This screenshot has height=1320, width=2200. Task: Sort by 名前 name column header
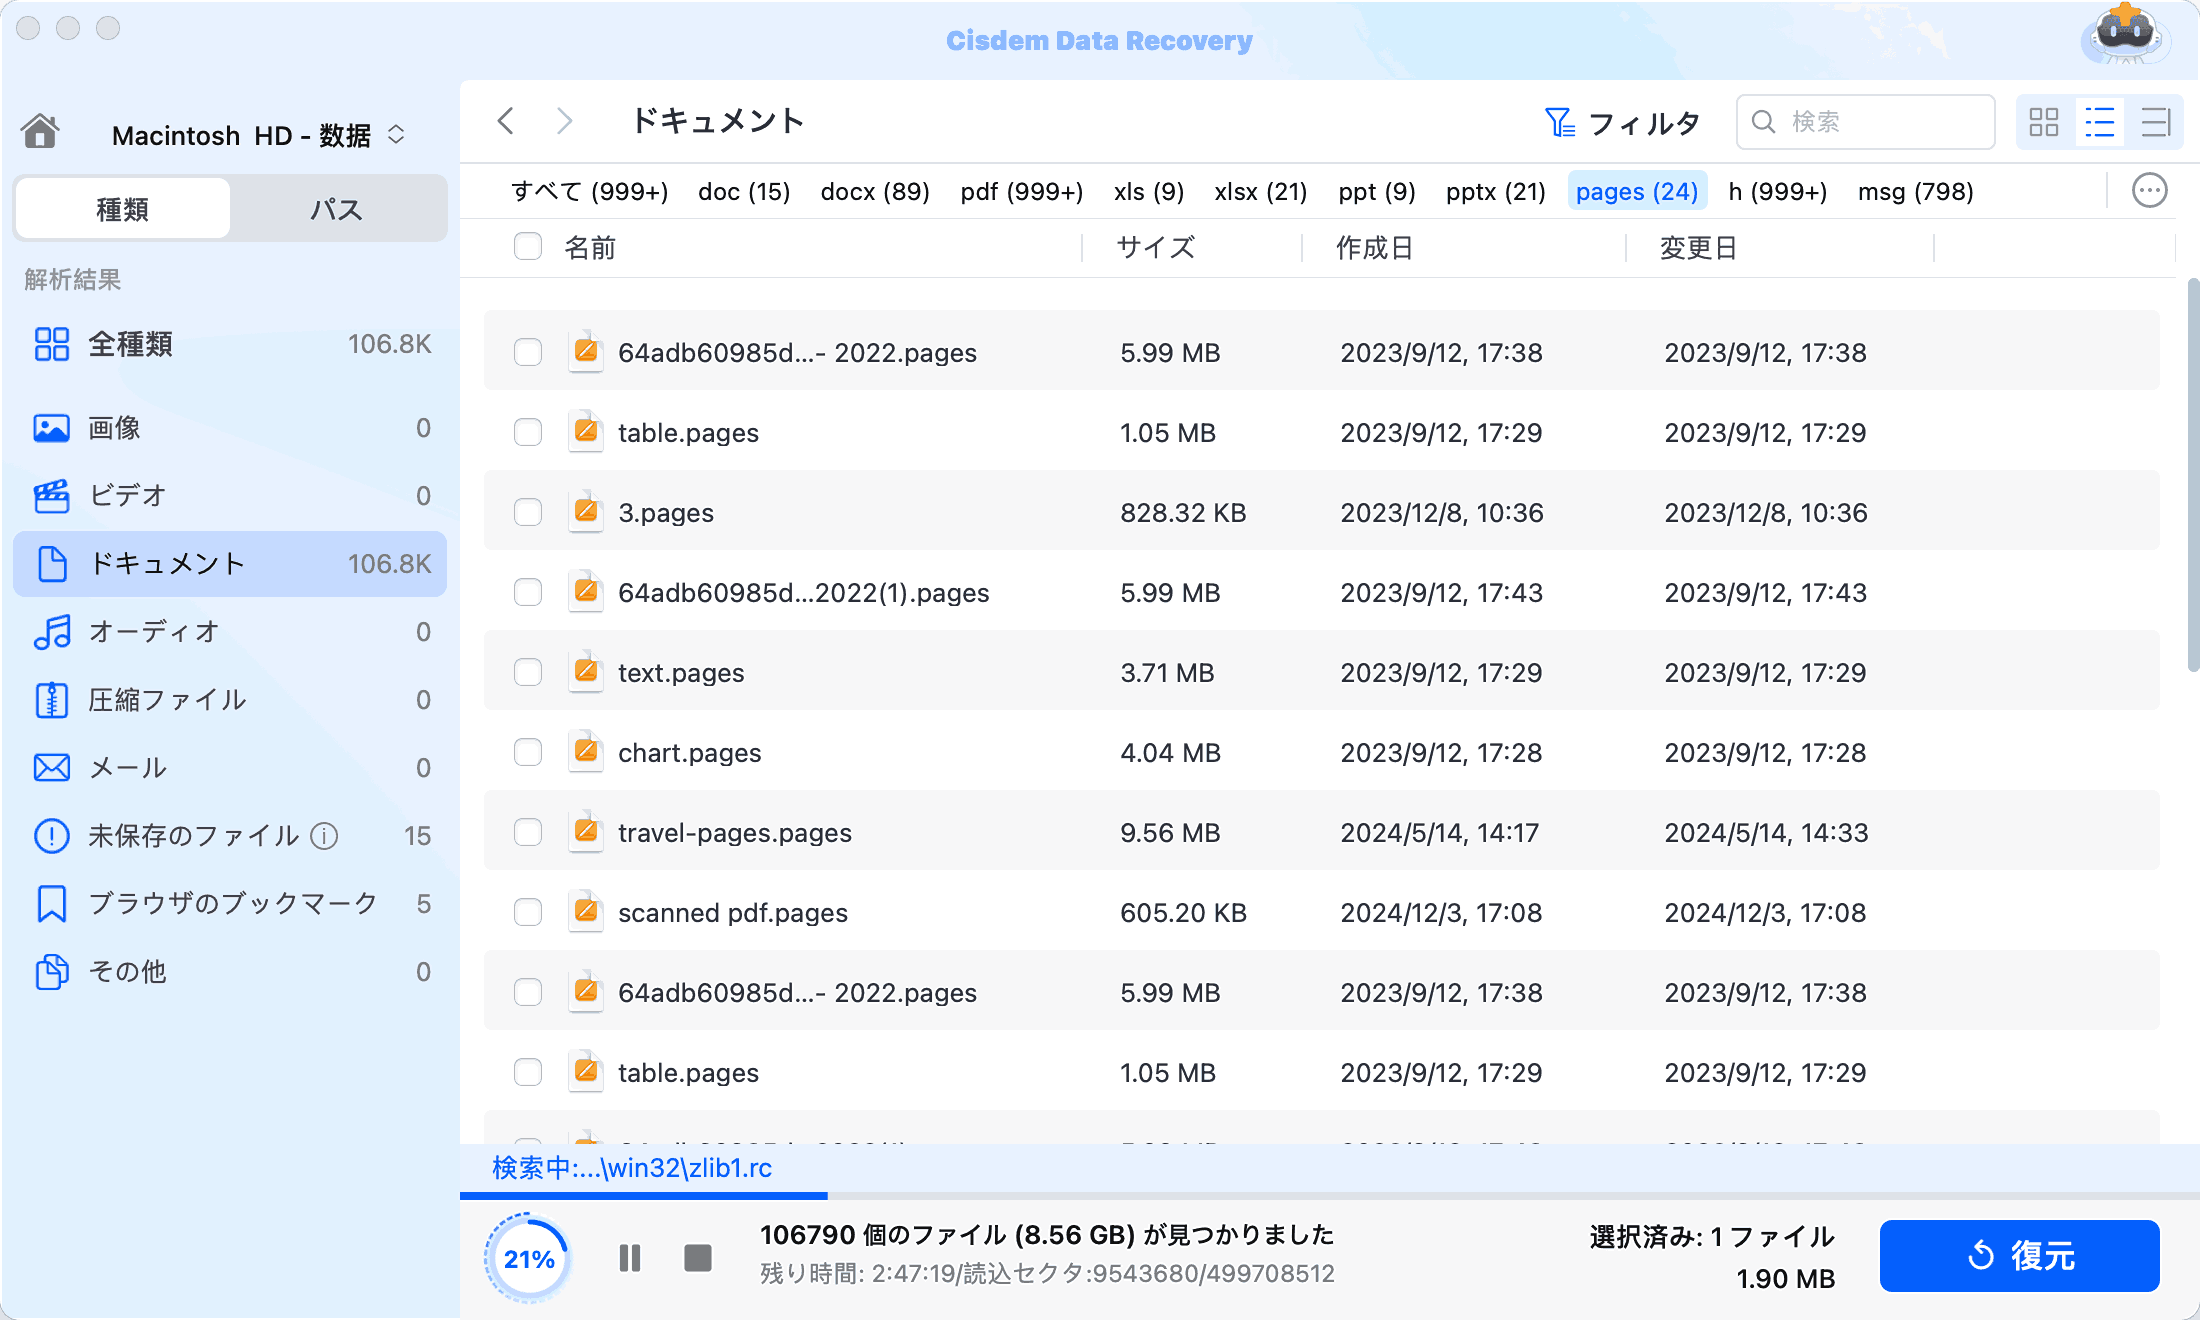(590, 247)
